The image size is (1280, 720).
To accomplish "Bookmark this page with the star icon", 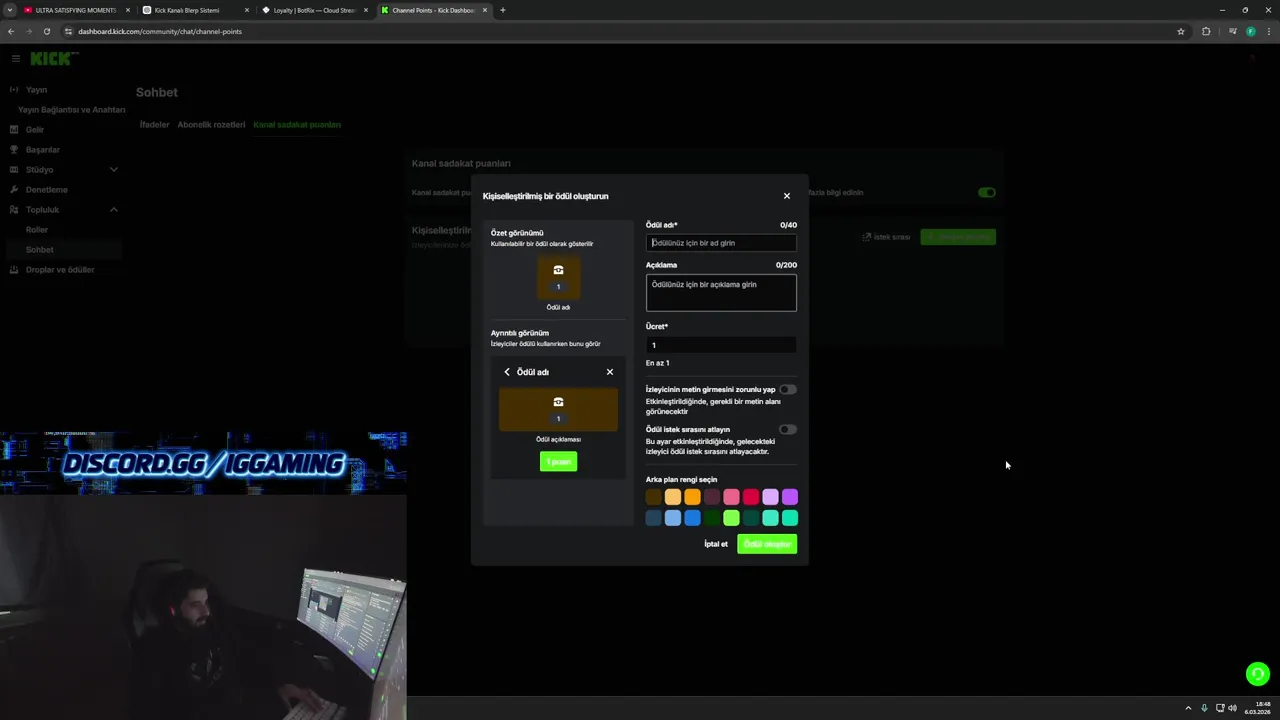I will 1181,31.
